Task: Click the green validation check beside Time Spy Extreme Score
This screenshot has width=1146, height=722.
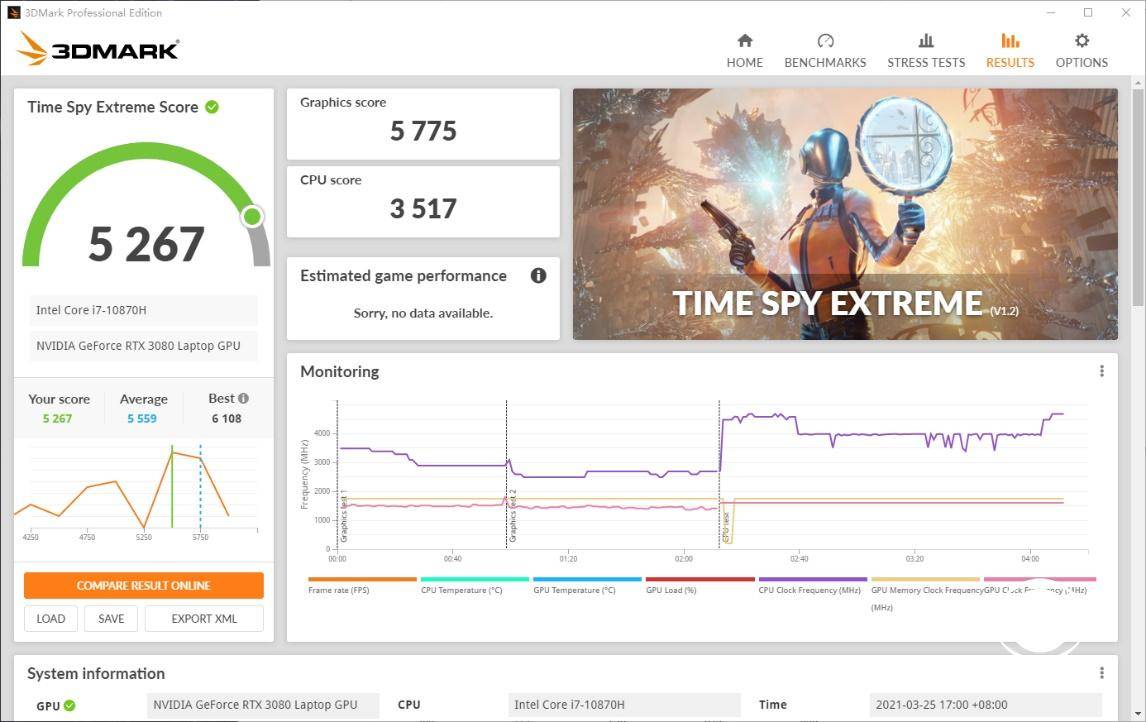Action: (212, 107)
